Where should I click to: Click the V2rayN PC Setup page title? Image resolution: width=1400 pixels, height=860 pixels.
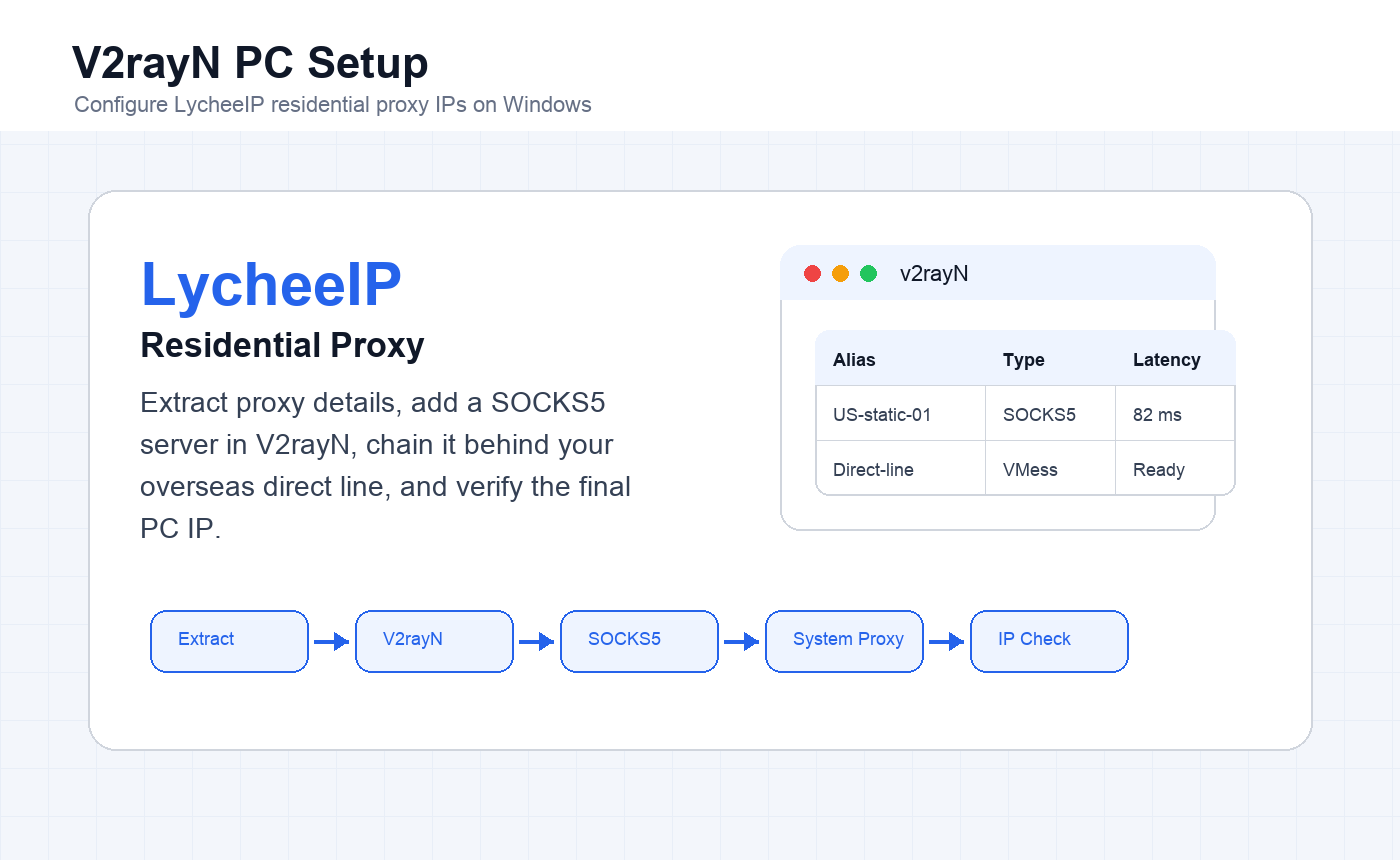(250, 63)
